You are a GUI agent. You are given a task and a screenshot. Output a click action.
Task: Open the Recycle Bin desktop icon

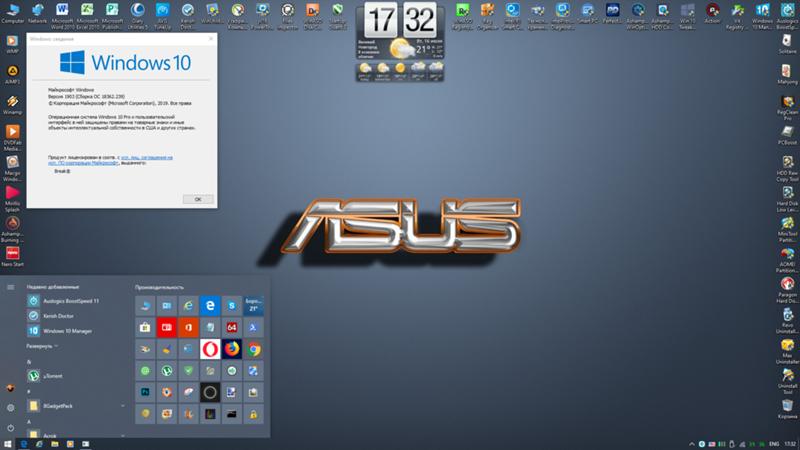787,409
